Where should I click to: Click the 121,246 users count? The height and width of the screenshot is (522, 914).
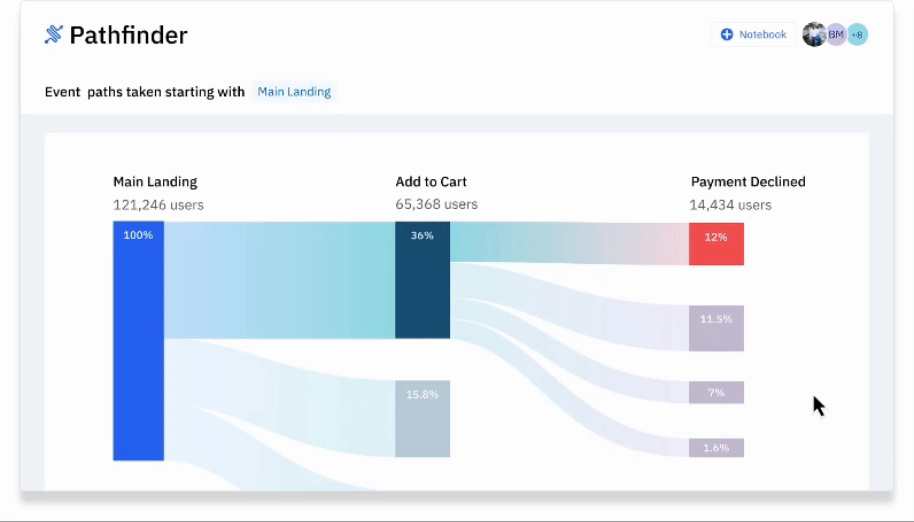click(158, 205)
